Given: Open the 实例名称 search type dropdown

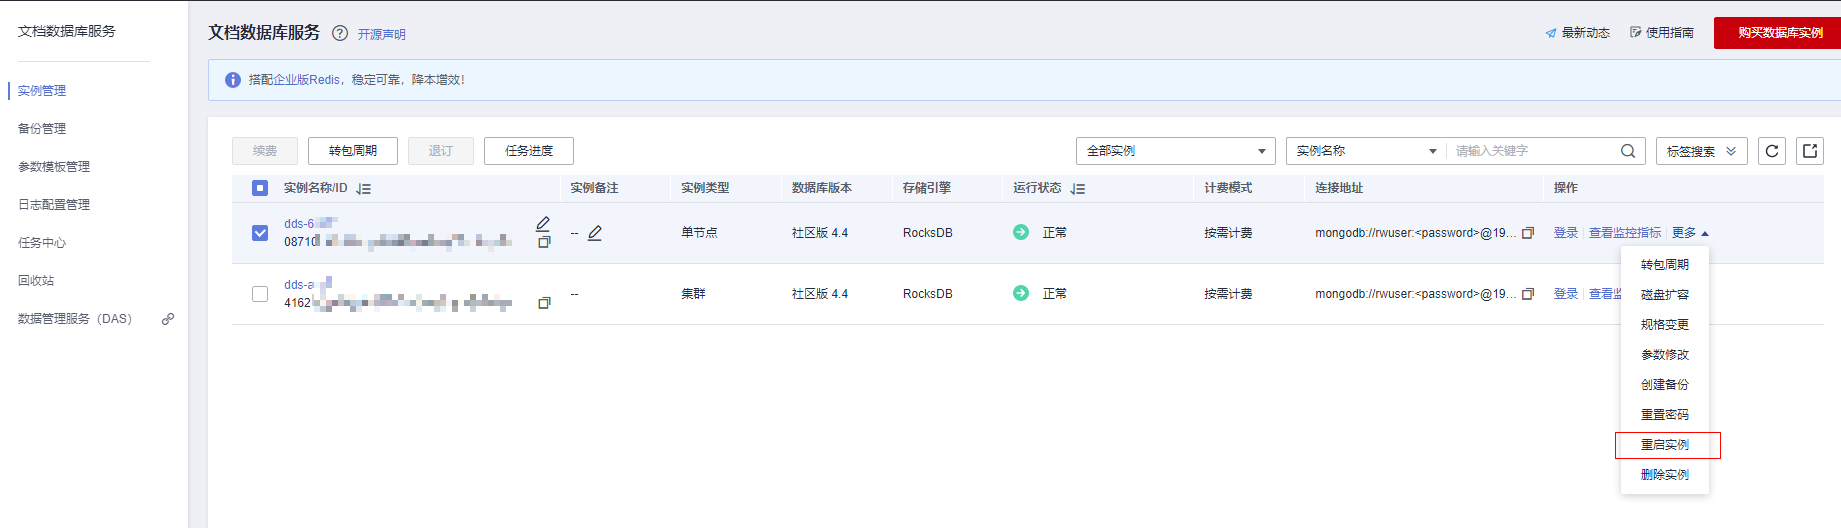Looking at the screenshot, I should [x=1365, y=151].
